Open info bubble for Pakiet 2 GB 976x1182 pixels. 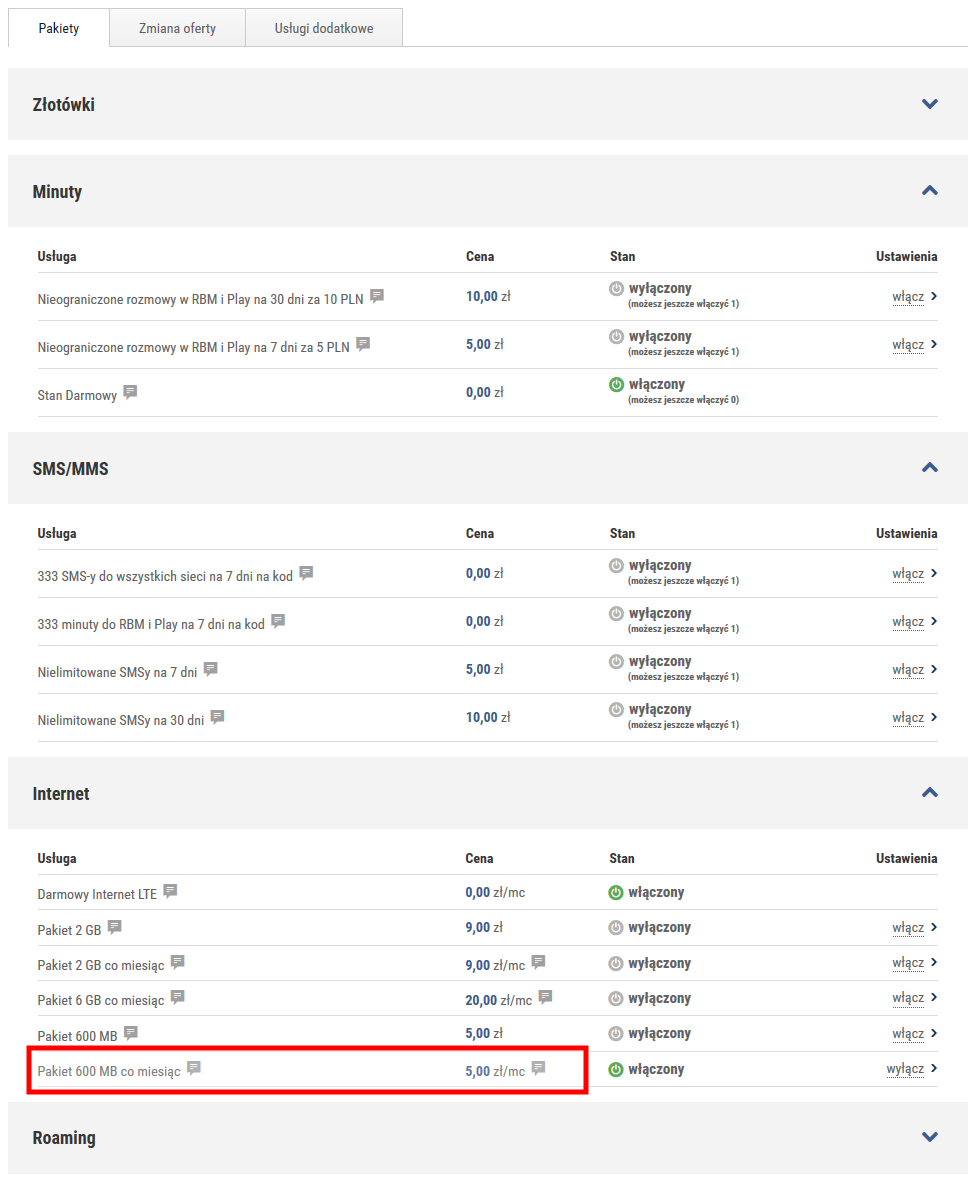coord(114,927)
